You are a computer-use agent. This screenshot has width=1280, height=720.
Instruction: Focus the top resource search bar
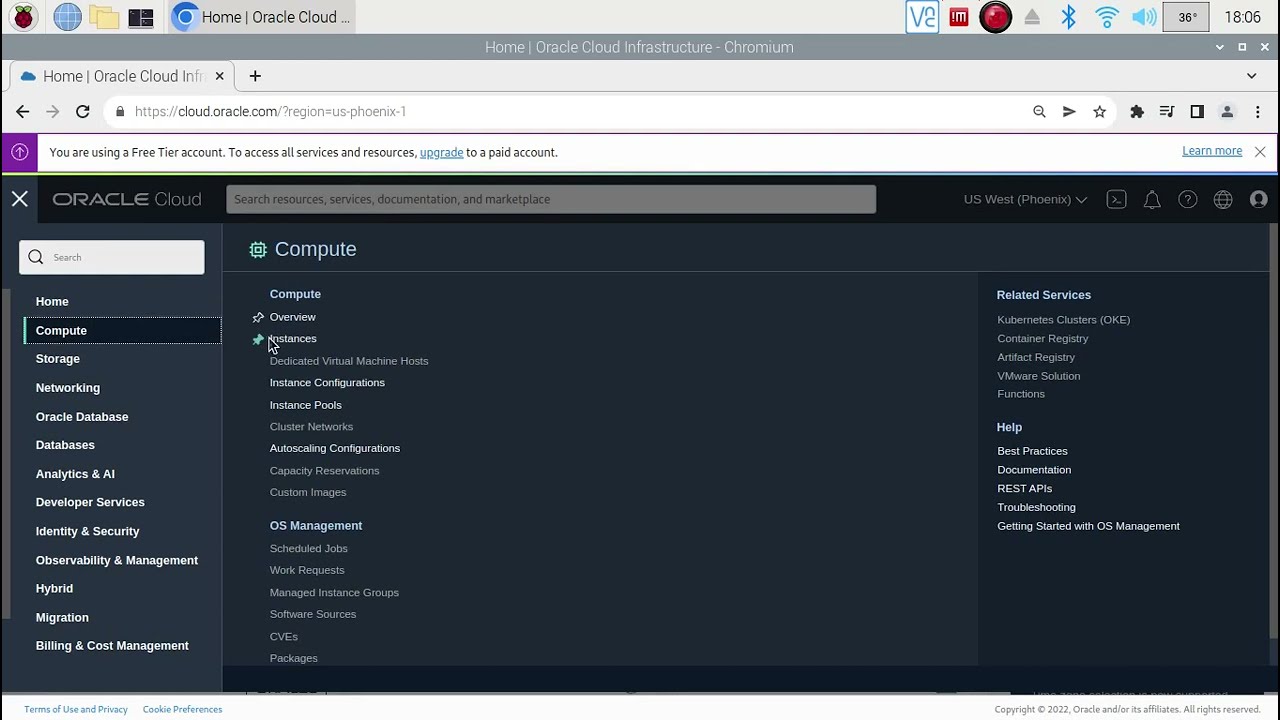[x=551, y=199]
